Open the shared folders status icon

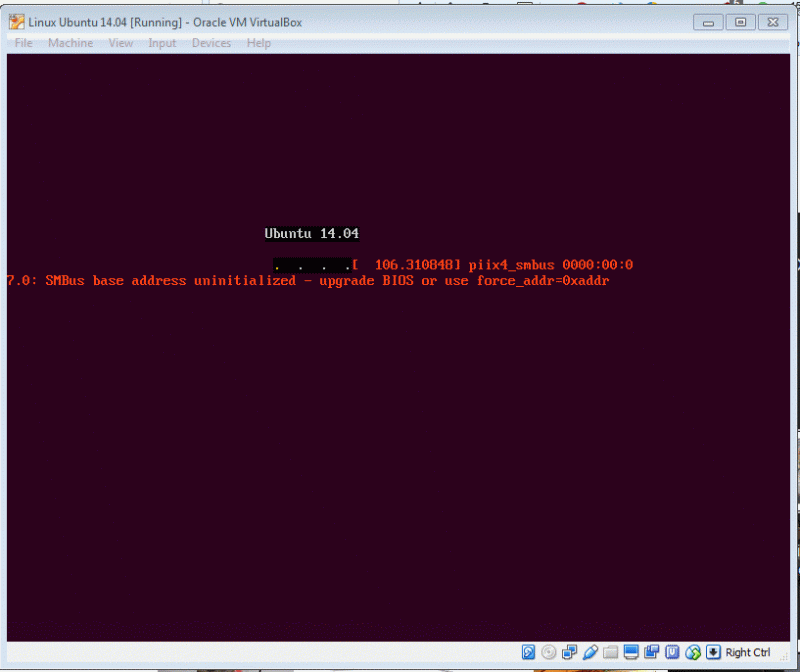point(611,652)
